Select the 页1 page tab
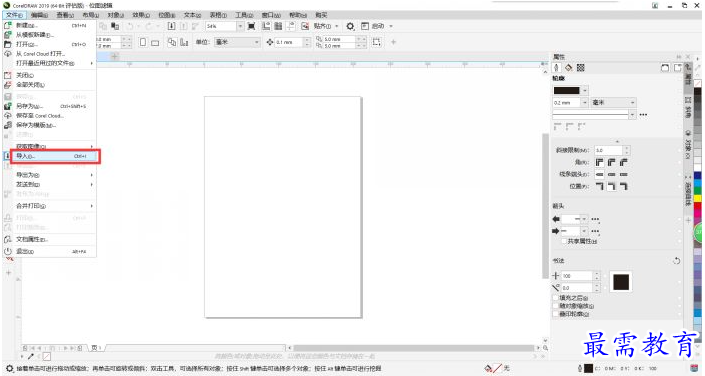The height and width of the screenshot is (376, 705). click(x=96, y=348)
